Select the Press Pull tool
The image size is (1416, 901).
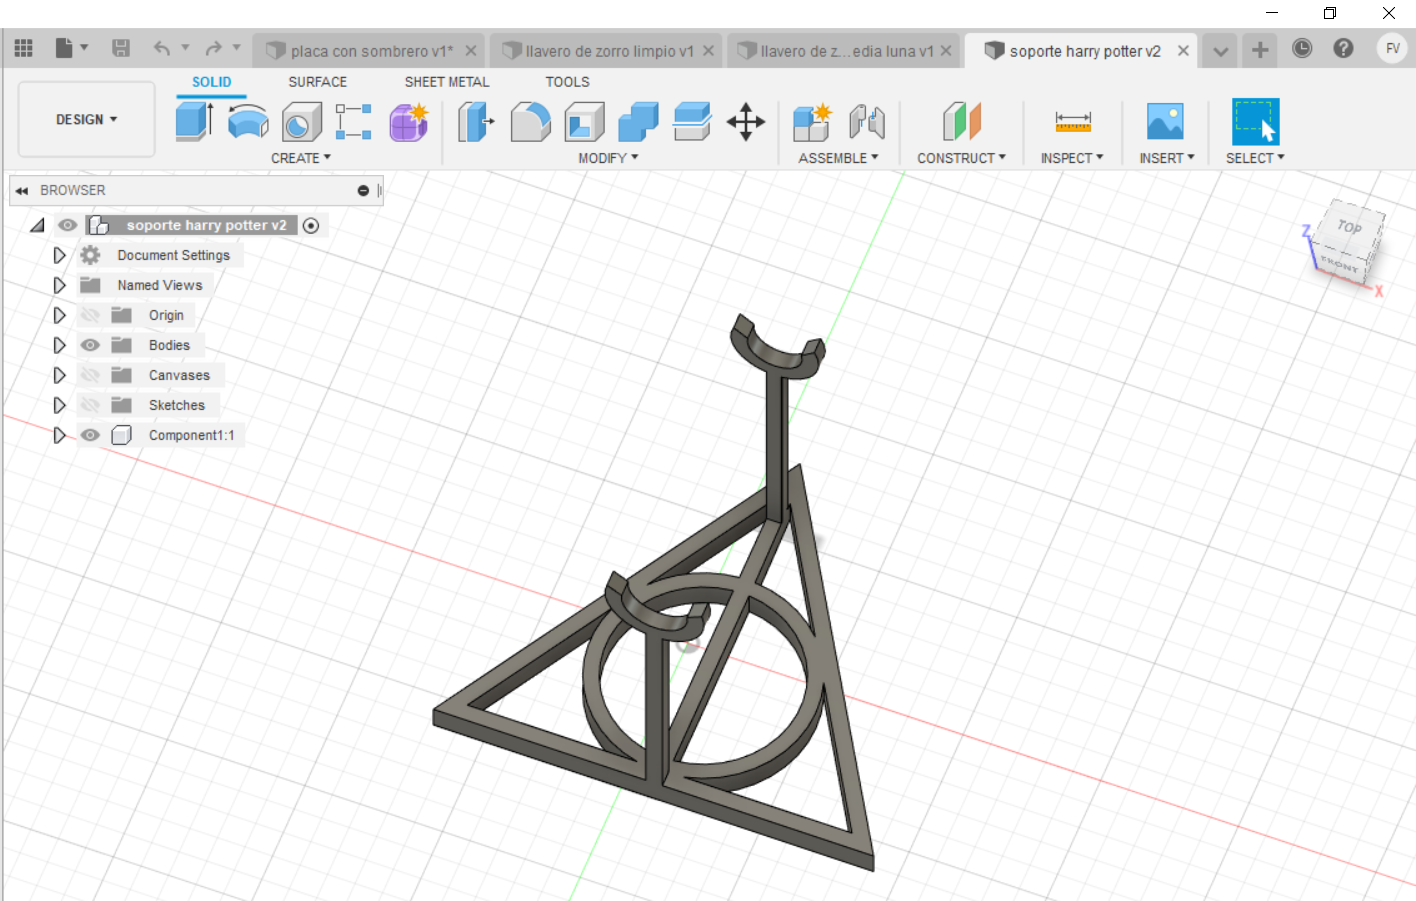coord(476,122)
